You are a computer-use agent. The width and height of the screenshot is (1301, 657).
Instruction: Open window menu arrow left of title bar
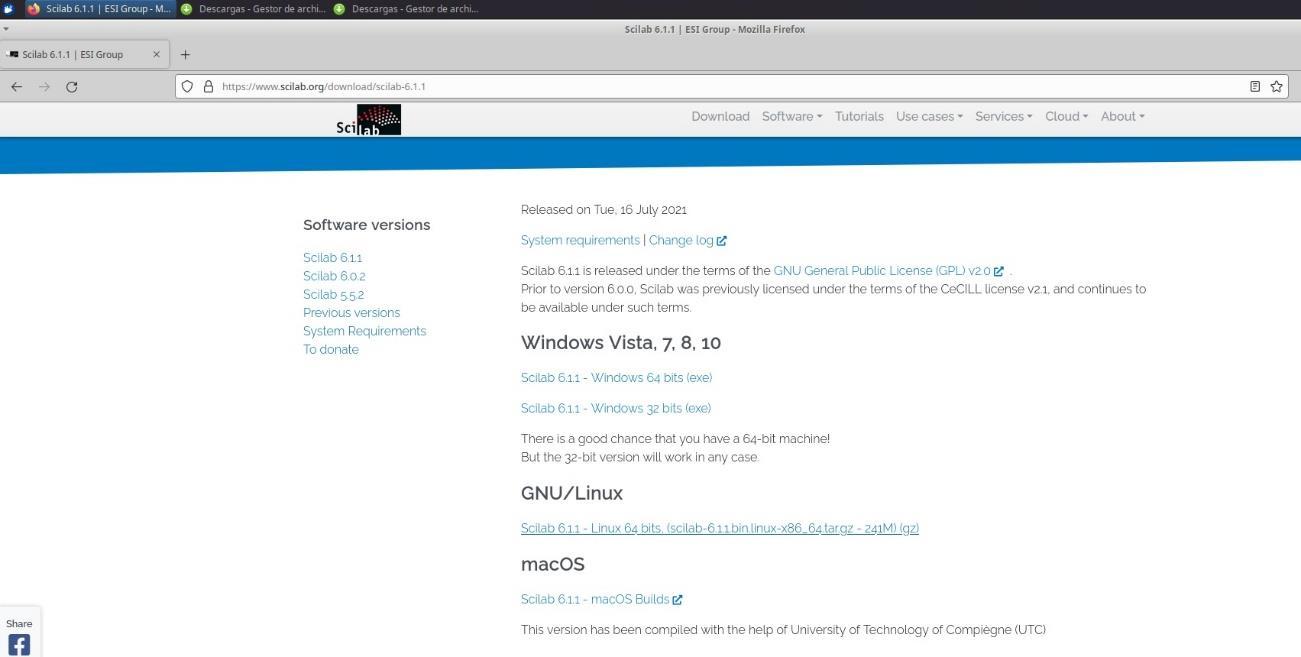(6, 29)
